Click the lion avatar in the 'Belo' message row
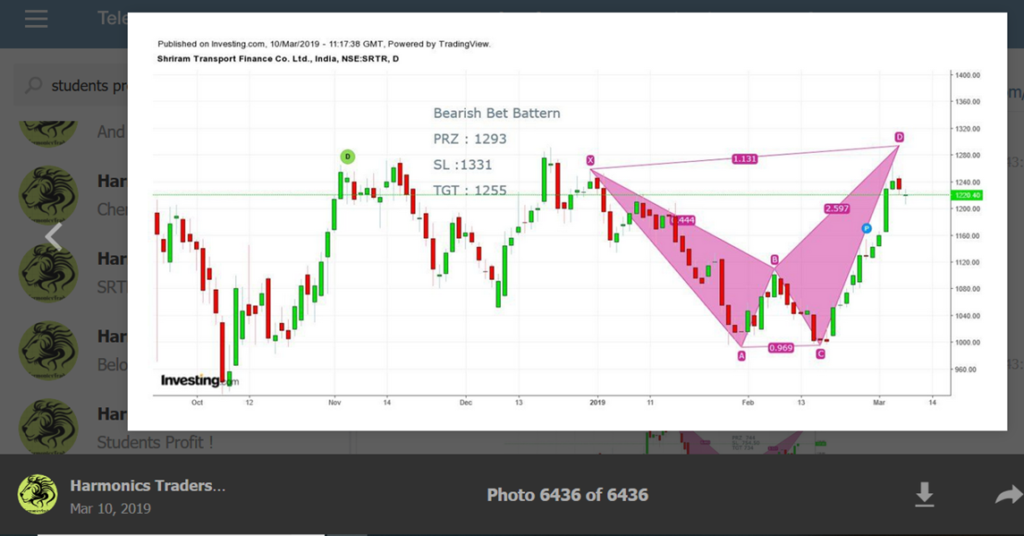The width and height of the screenshot is (1024, 536). click(48, 350)
